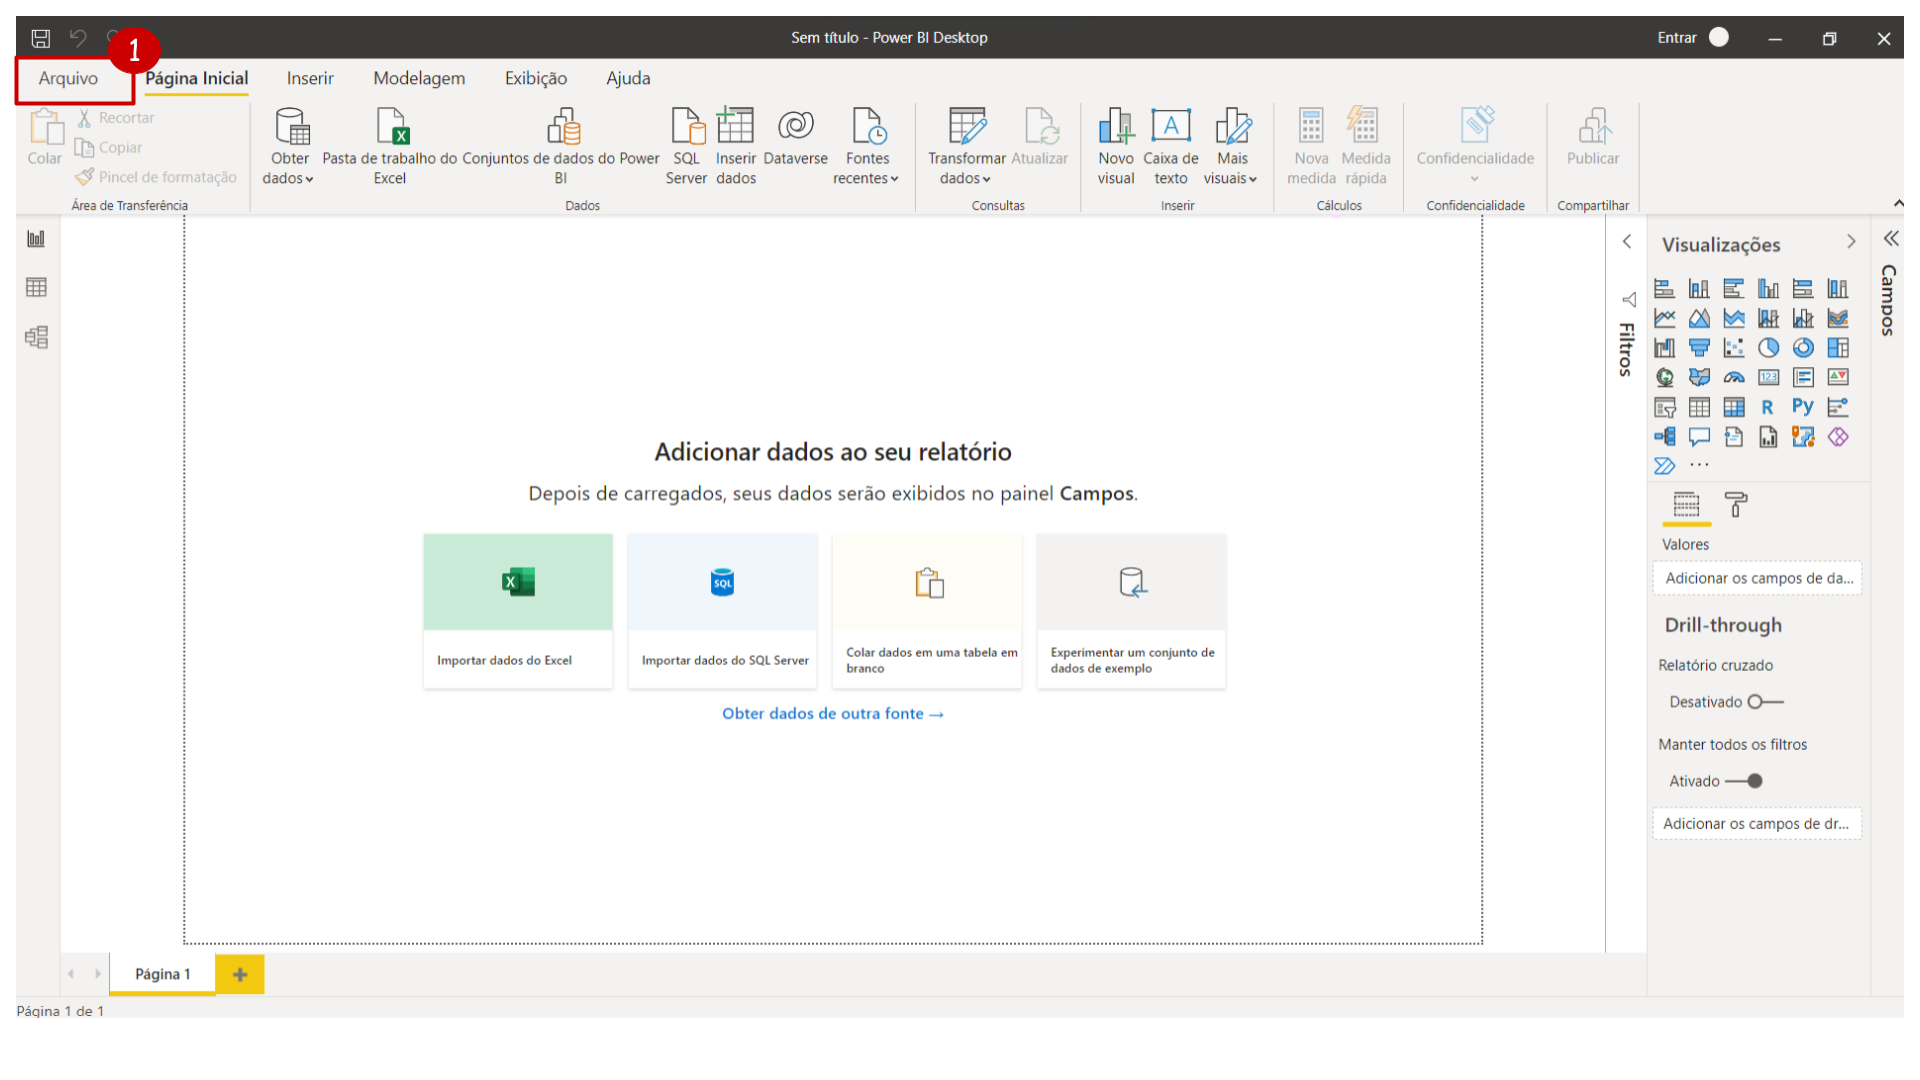Screen dimensions: 1920x1080
Task: Add new page with plus button
Action: [x=240, y=974]
